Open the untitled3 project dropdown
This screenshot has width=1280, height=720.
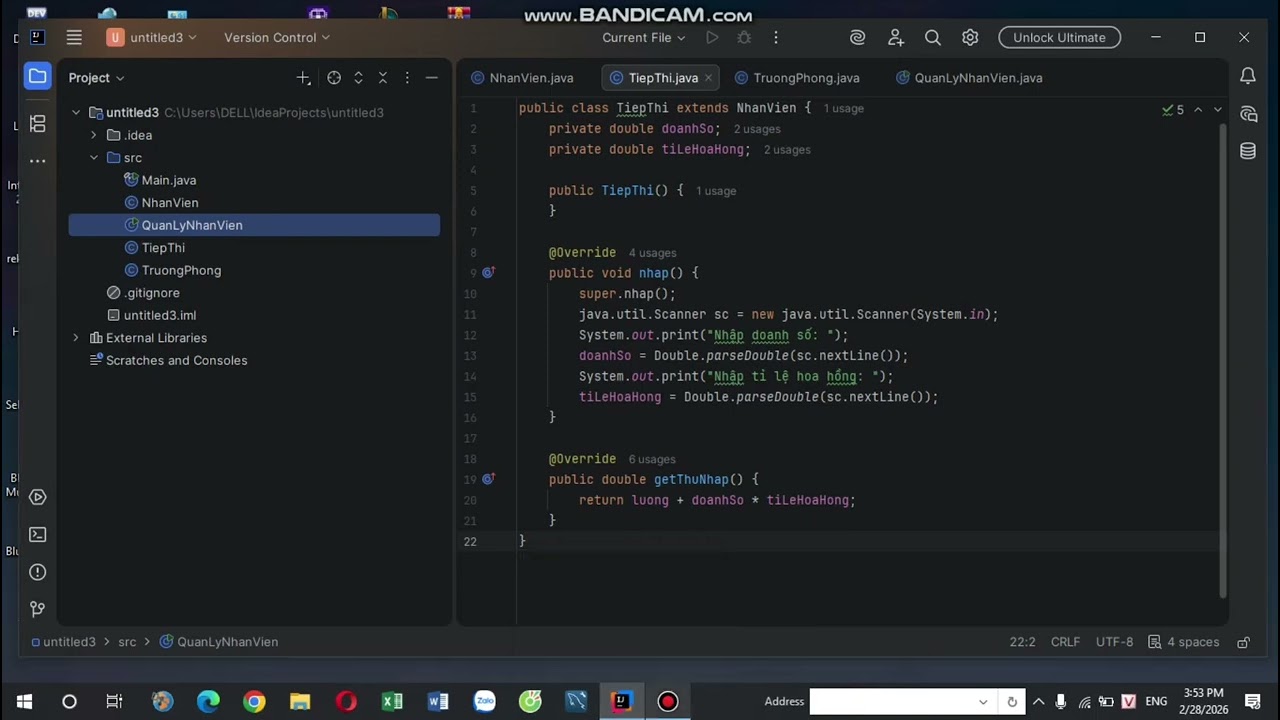(152, 37)
